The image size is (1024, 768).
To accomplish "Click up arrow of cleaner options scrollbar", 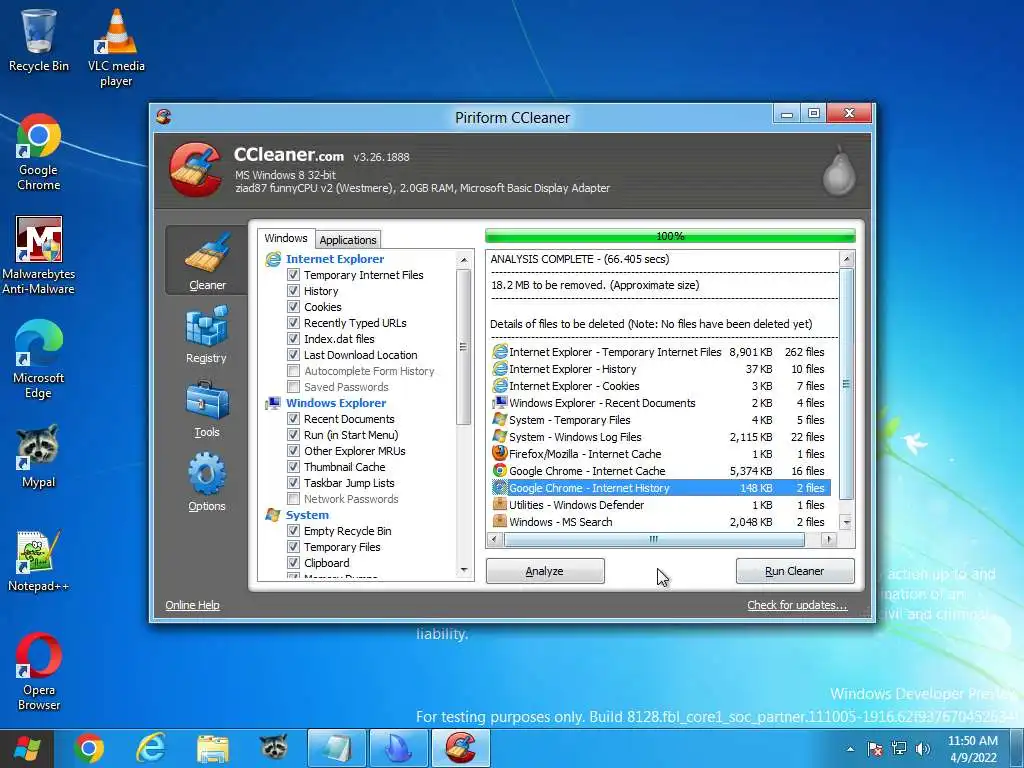I will coord(464,260).
